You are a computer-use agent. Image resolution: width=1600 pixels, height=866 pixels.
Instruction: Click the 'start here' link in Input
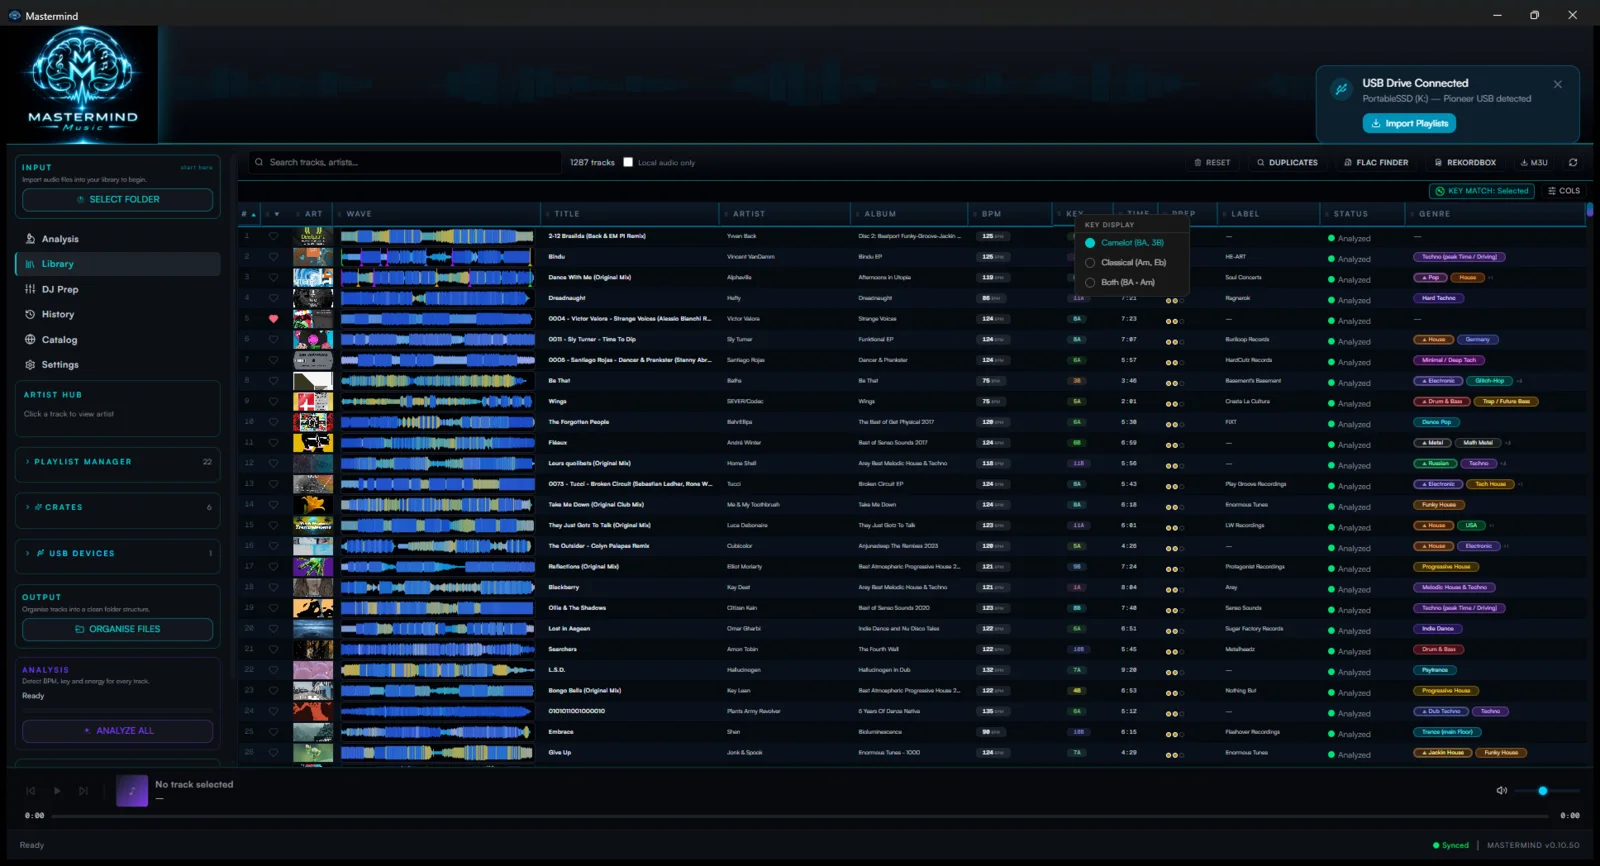pos(196,168)
